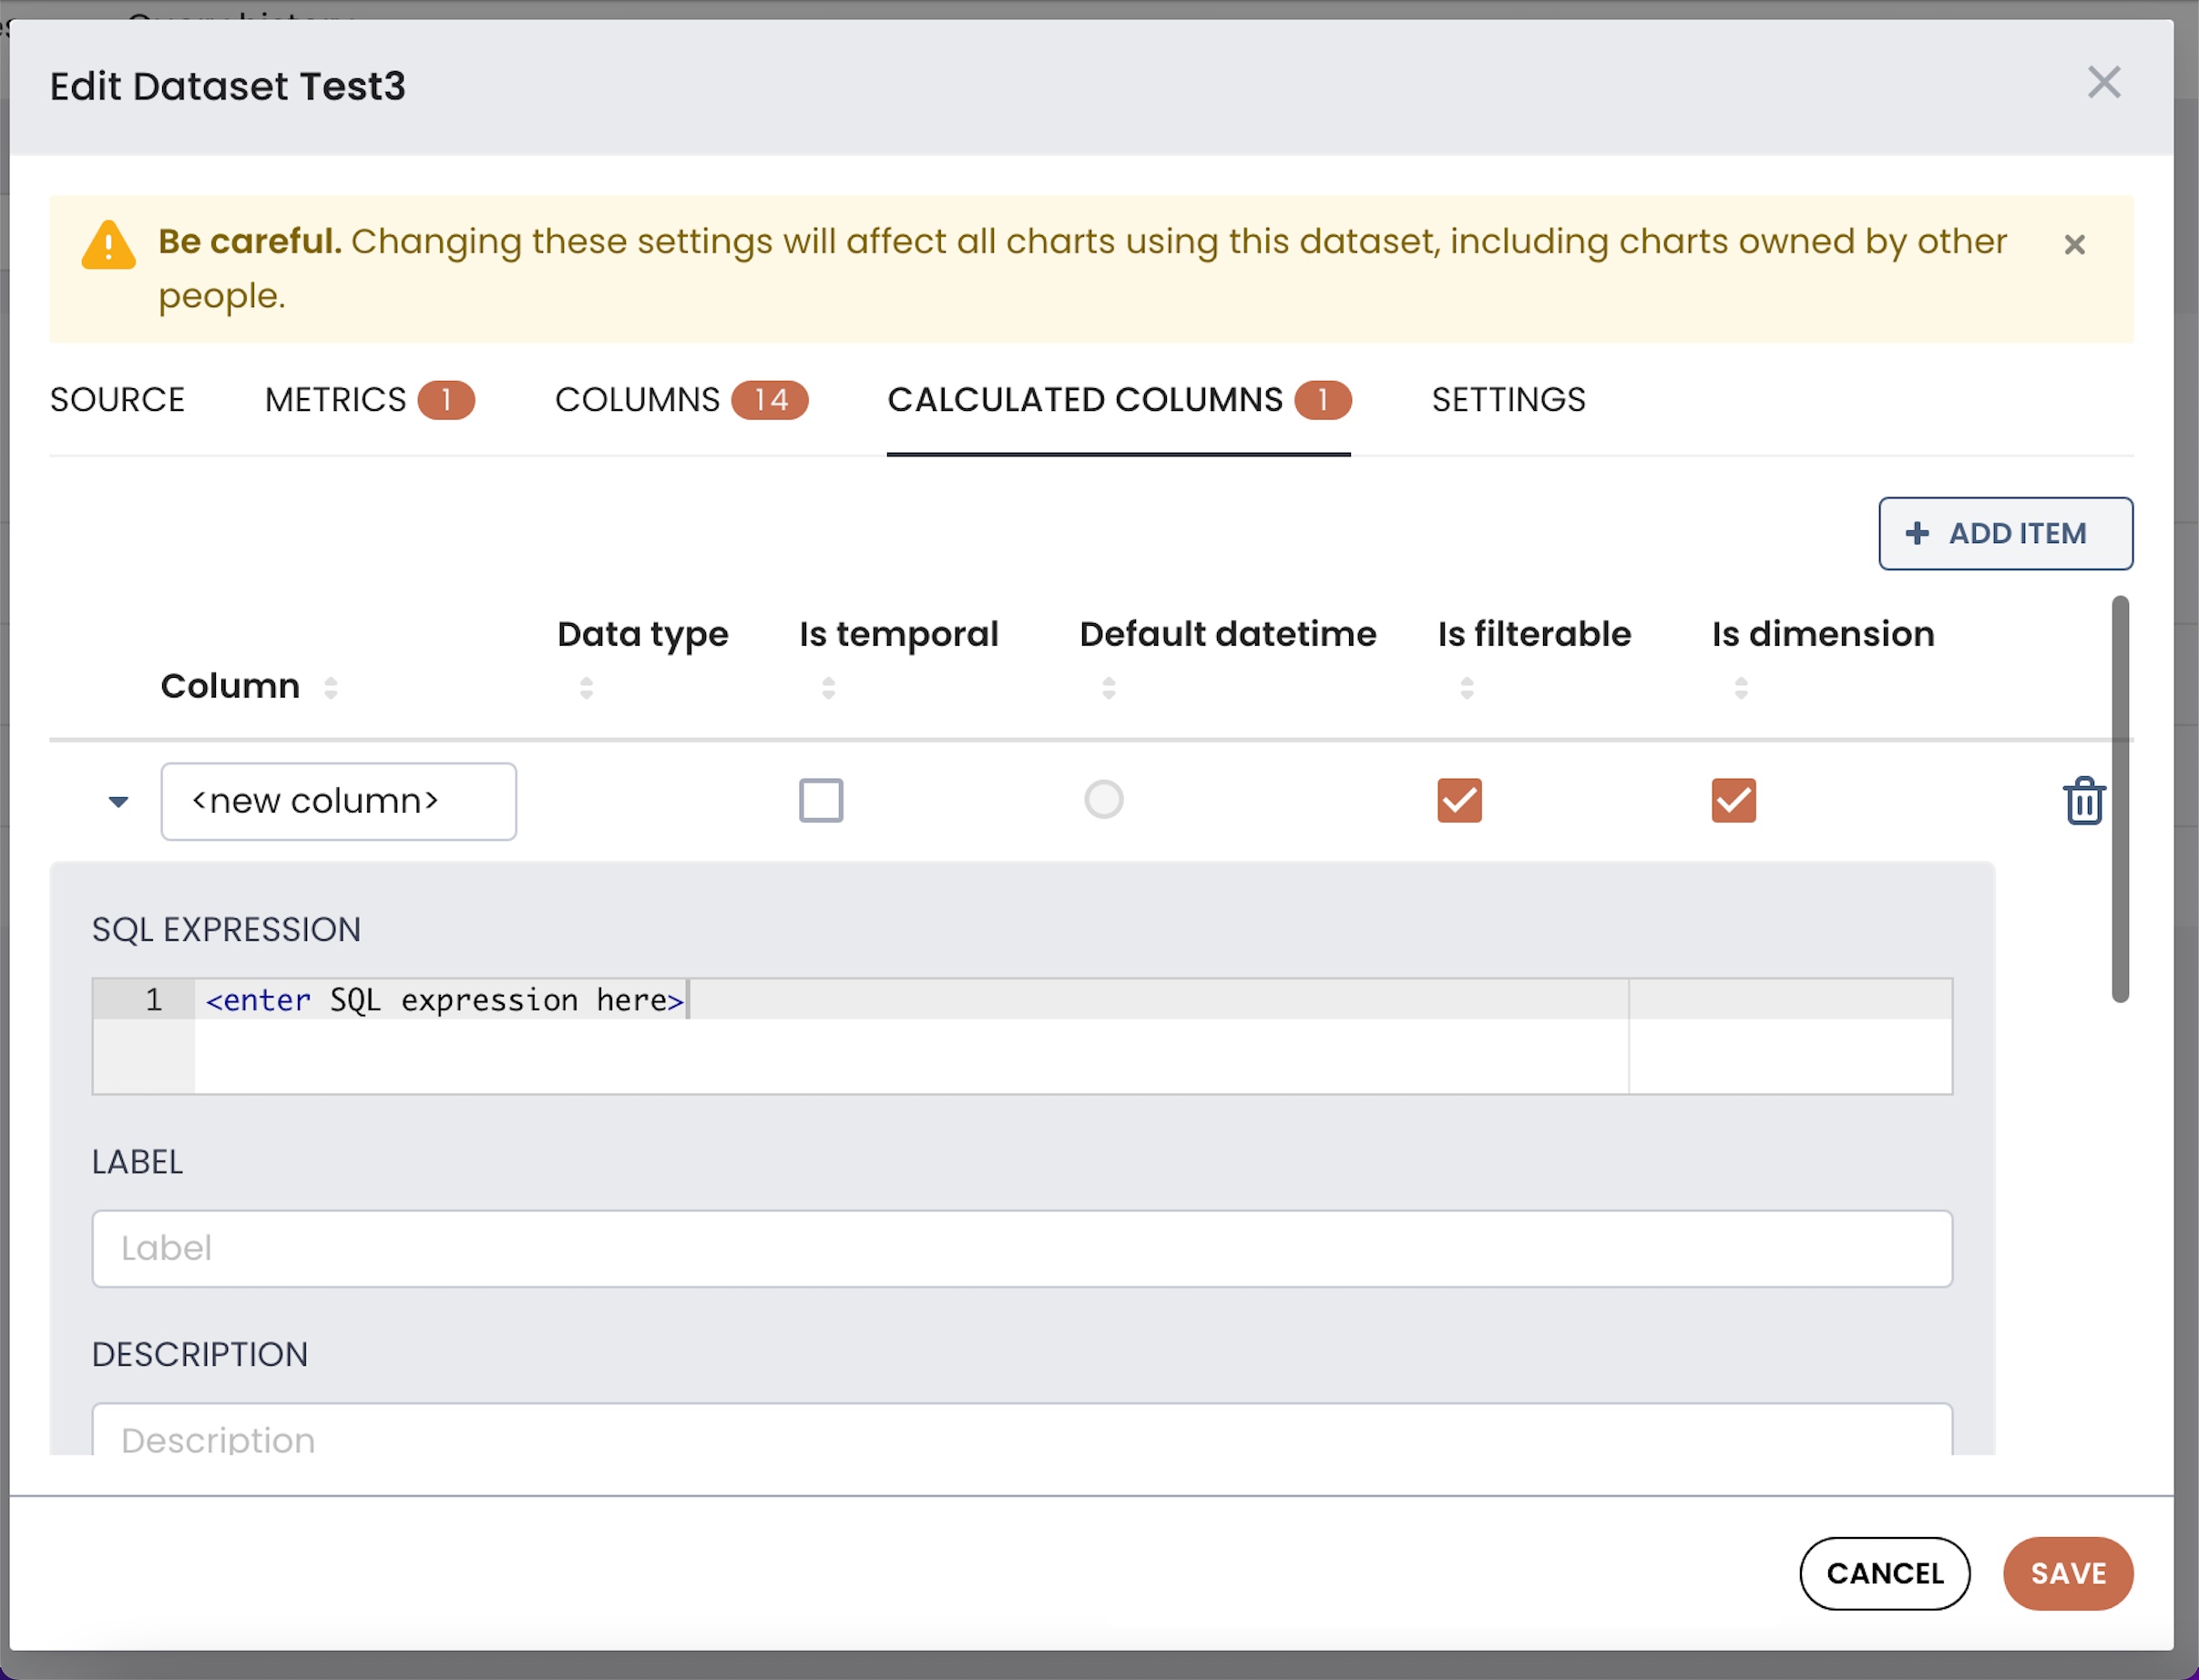
Task: Sort by Is temporal column
Action: click(828, 688)
